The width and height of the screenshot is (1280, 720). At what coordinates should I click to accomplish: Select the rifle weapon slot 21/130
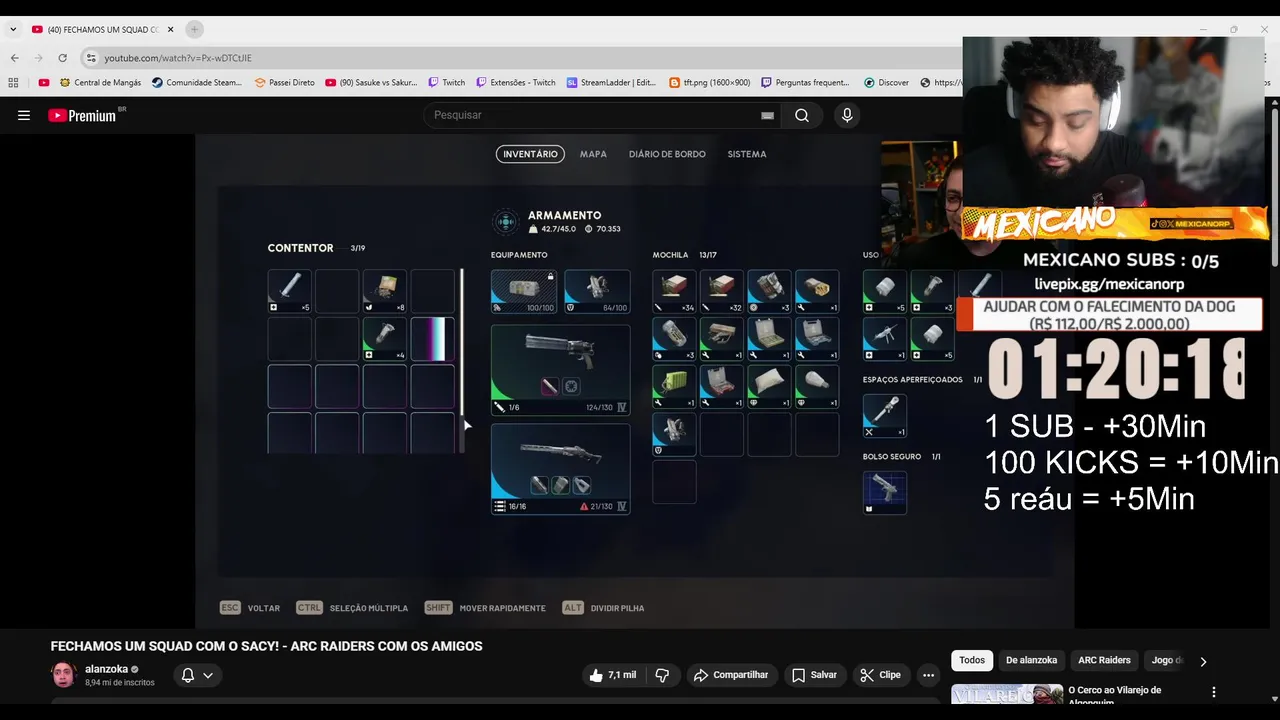560,469
